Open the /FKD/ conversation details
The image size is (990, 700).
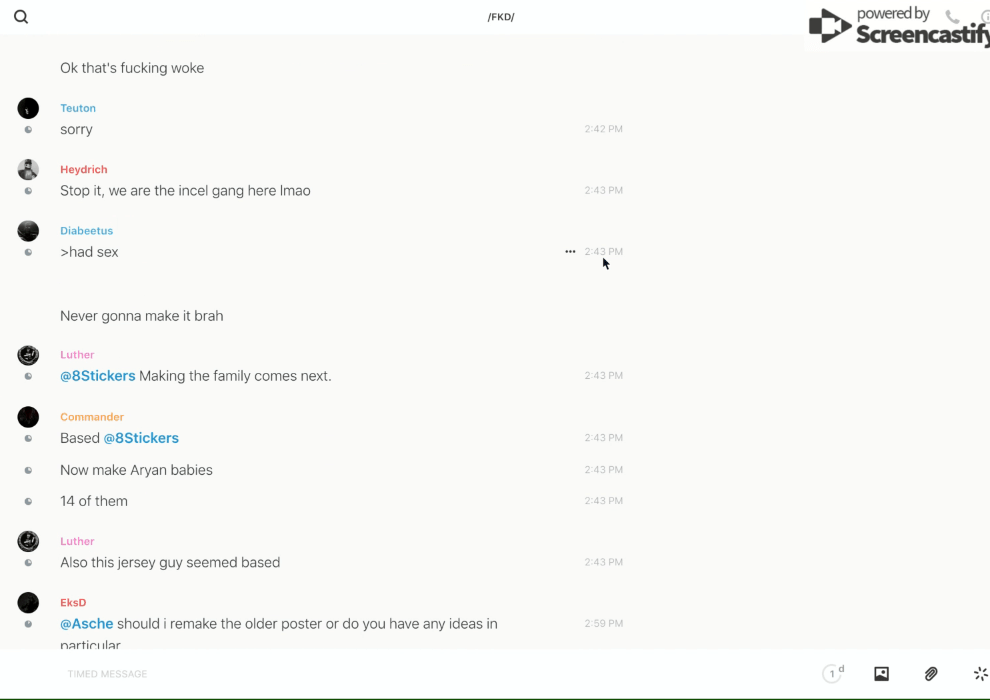(x=501, y=17)
